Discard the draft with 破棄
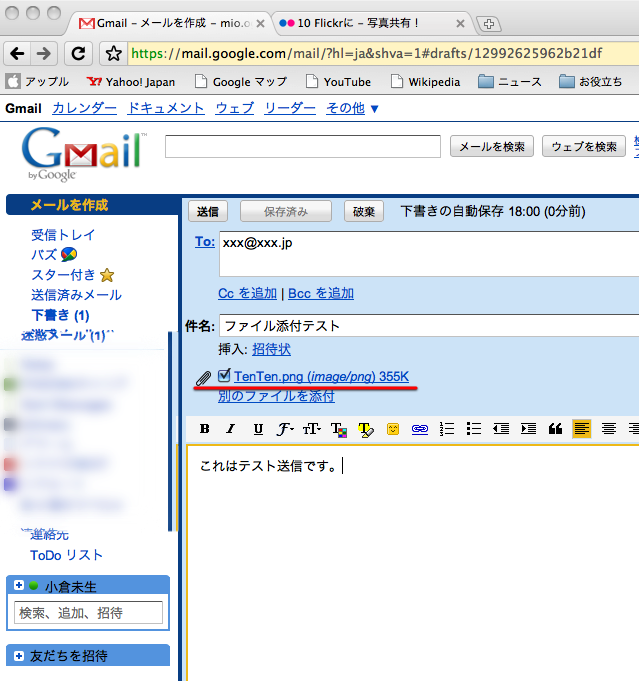The width and height of the screenshot is (639, 681). tap(364, 212)
